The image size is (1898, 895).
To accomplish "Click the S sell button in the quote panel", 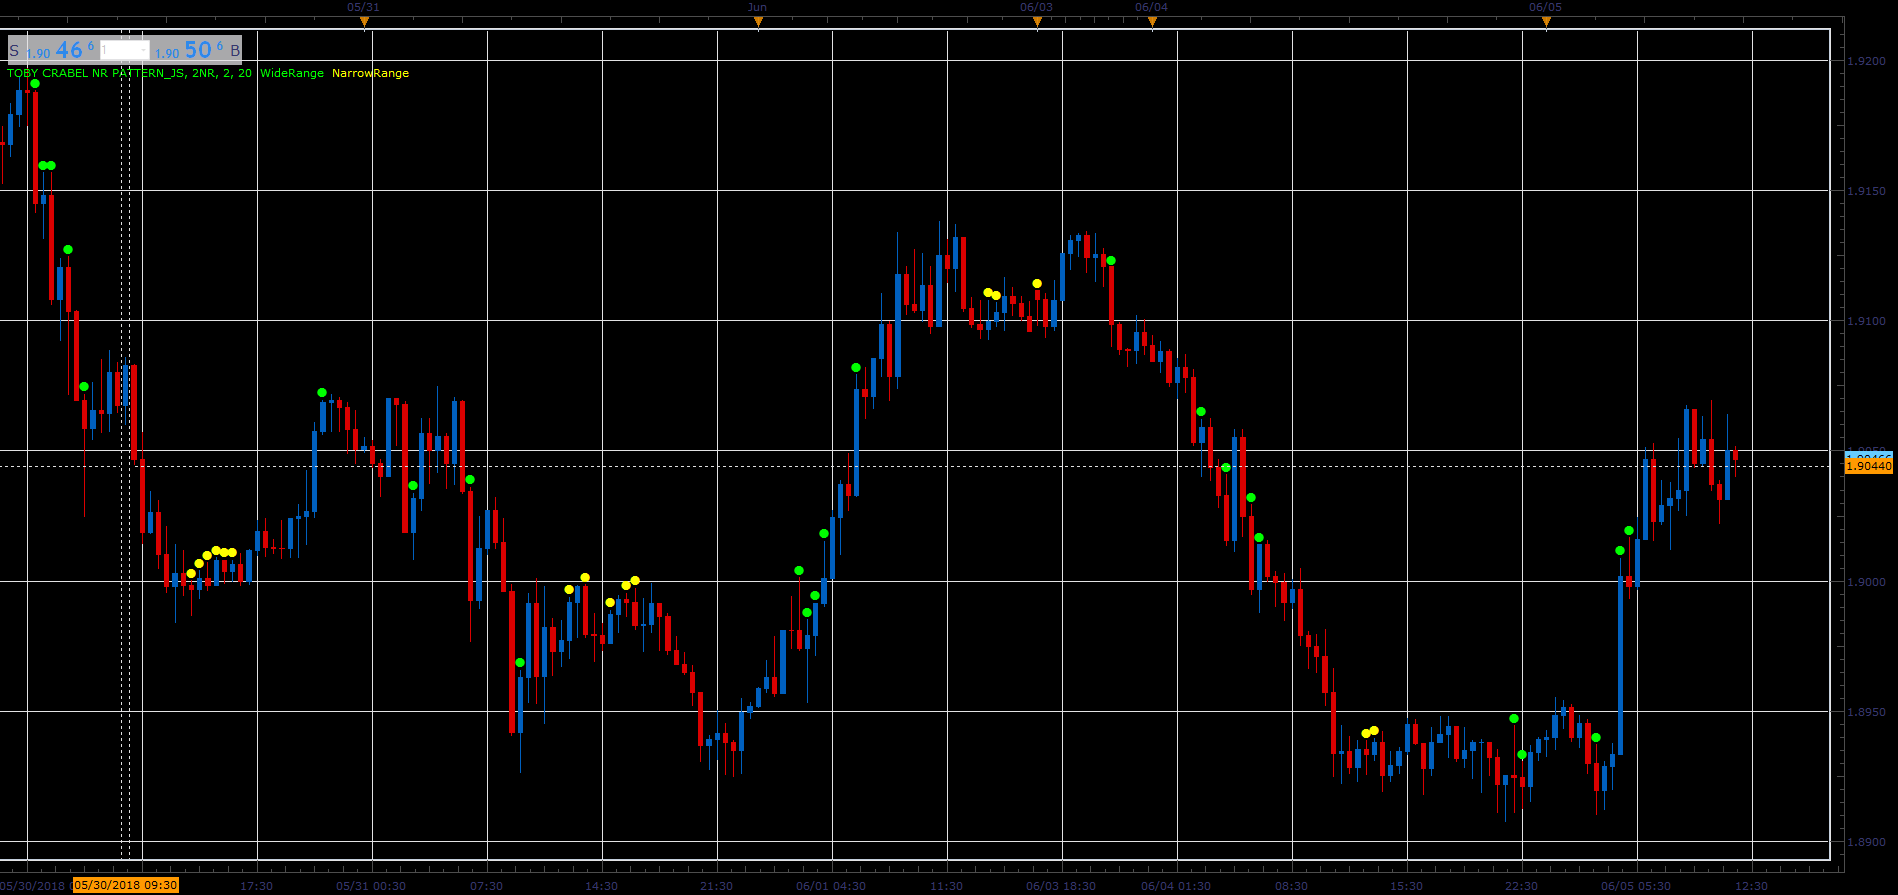I will [x=14, y=50].
